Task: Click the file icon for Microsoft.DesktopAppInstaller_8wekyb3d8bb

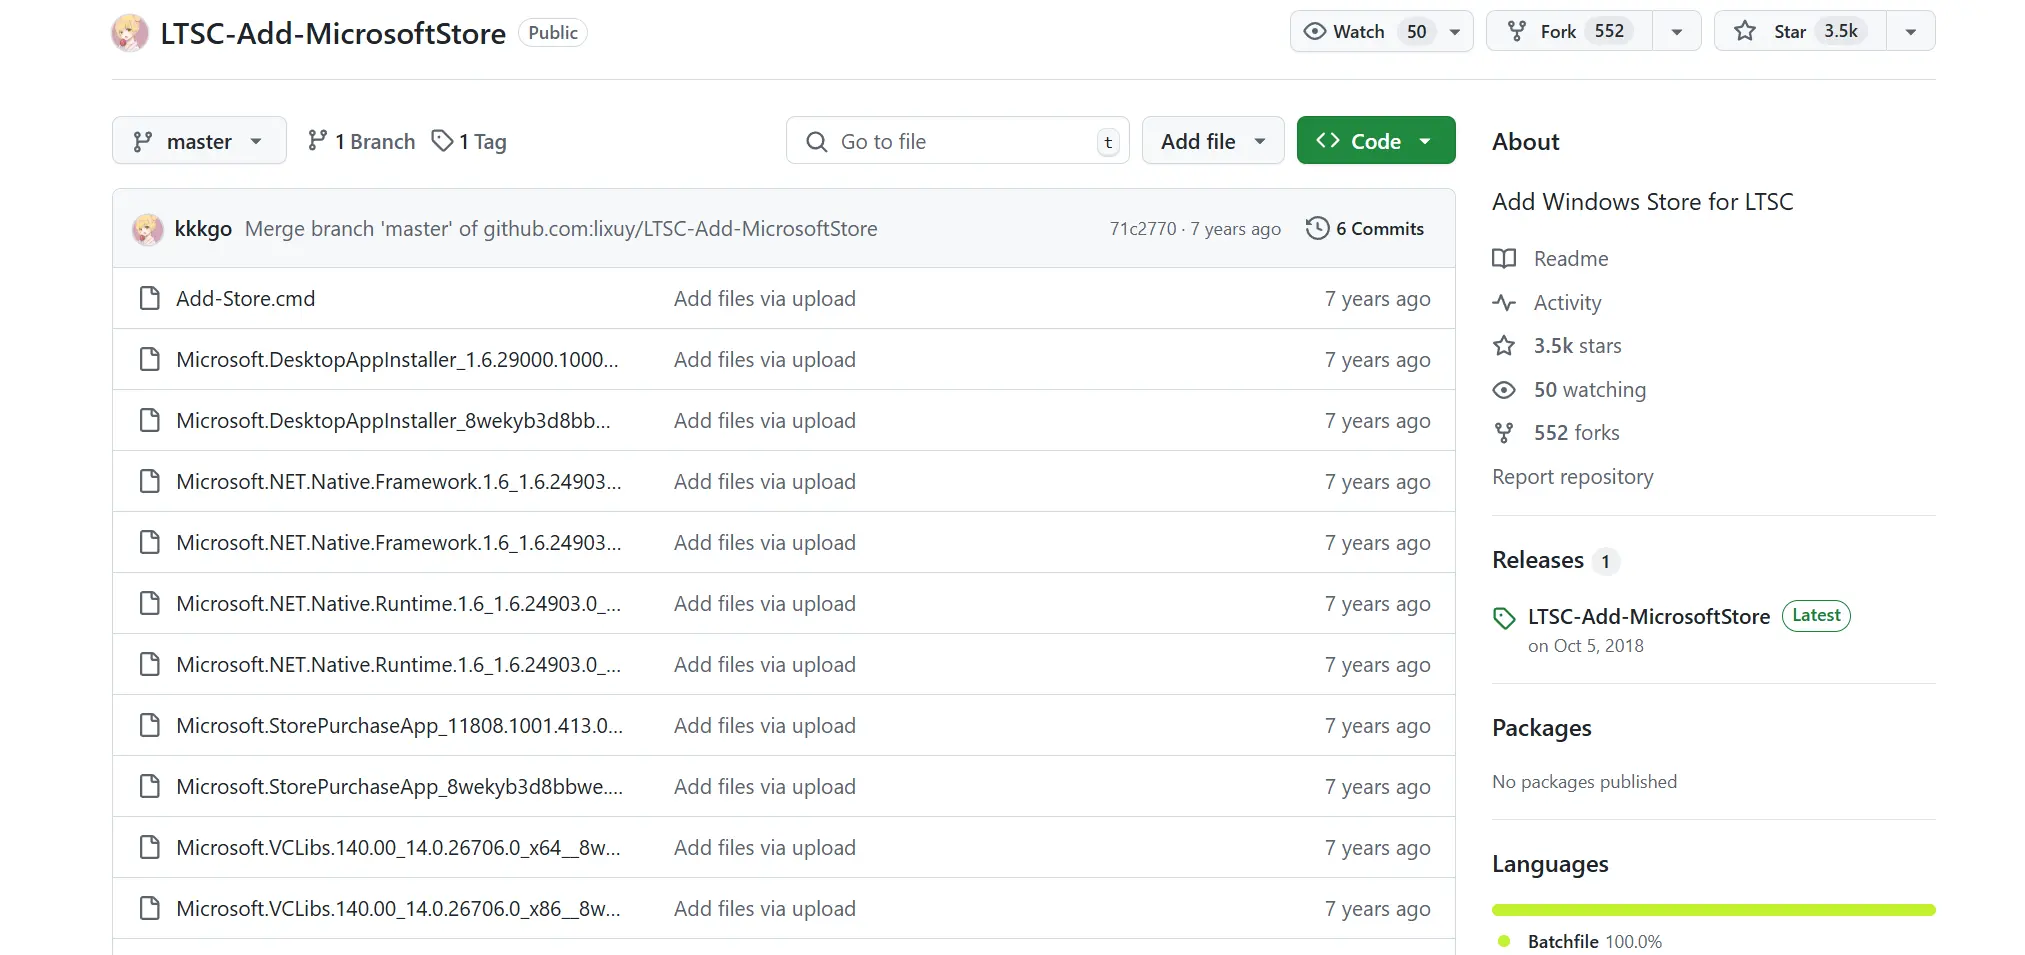Action: point(150,420)
